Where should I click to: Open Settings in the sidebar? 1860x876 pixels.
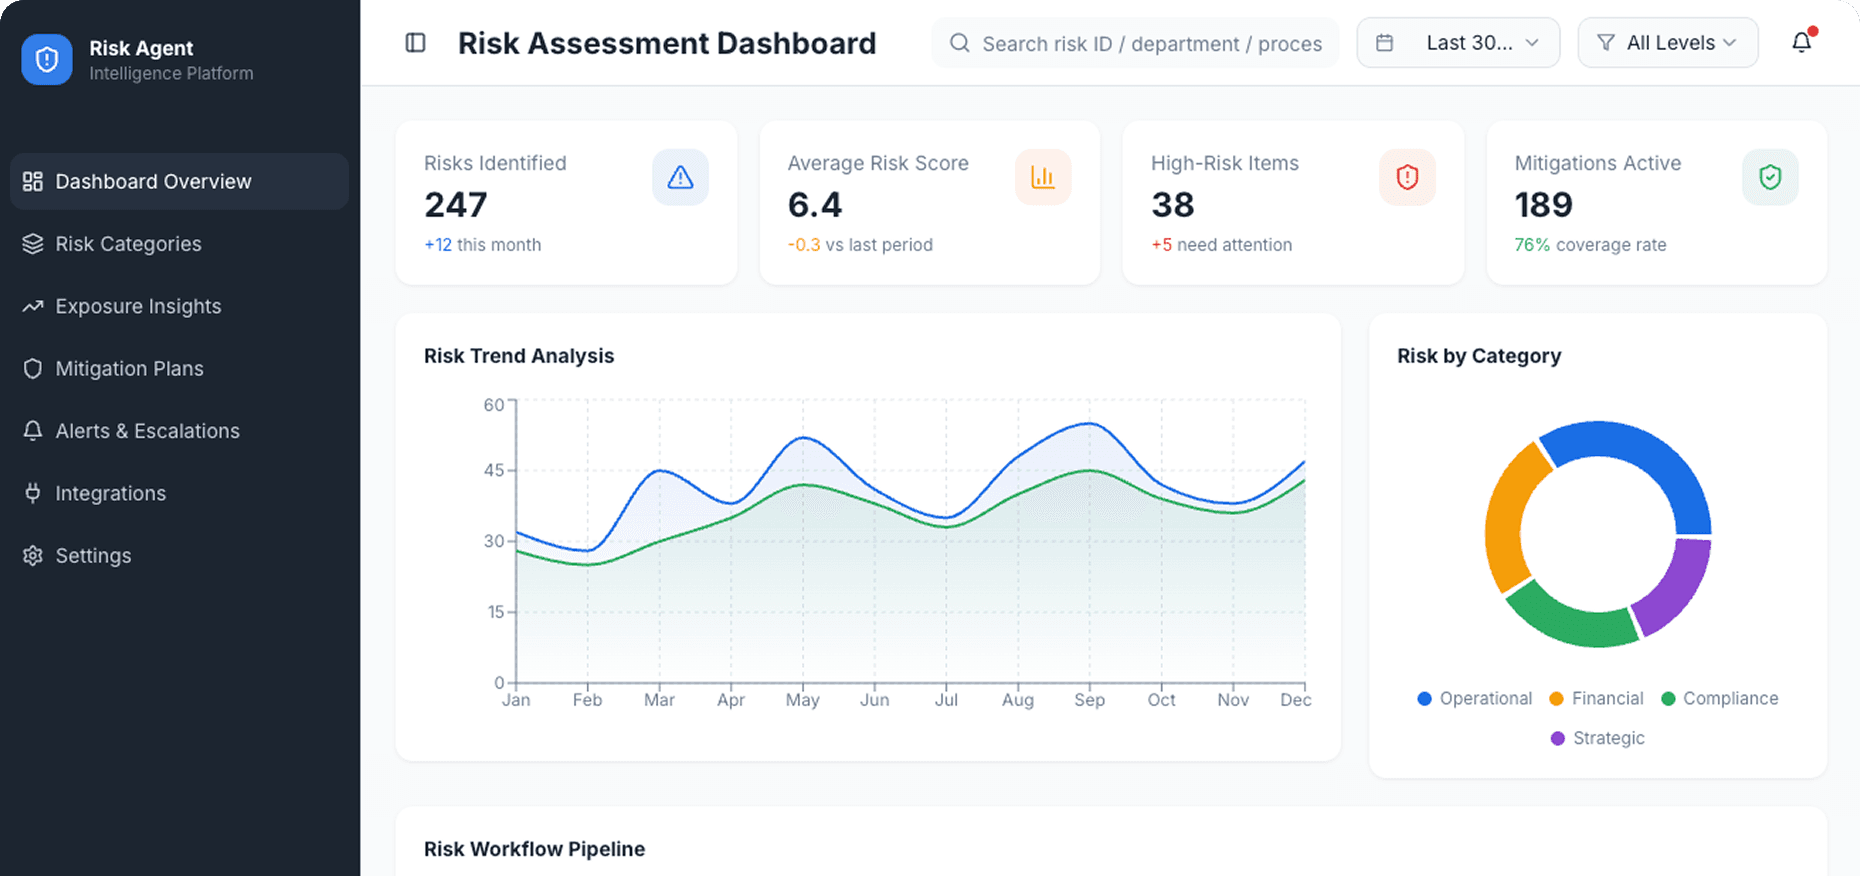pos(179,556)
